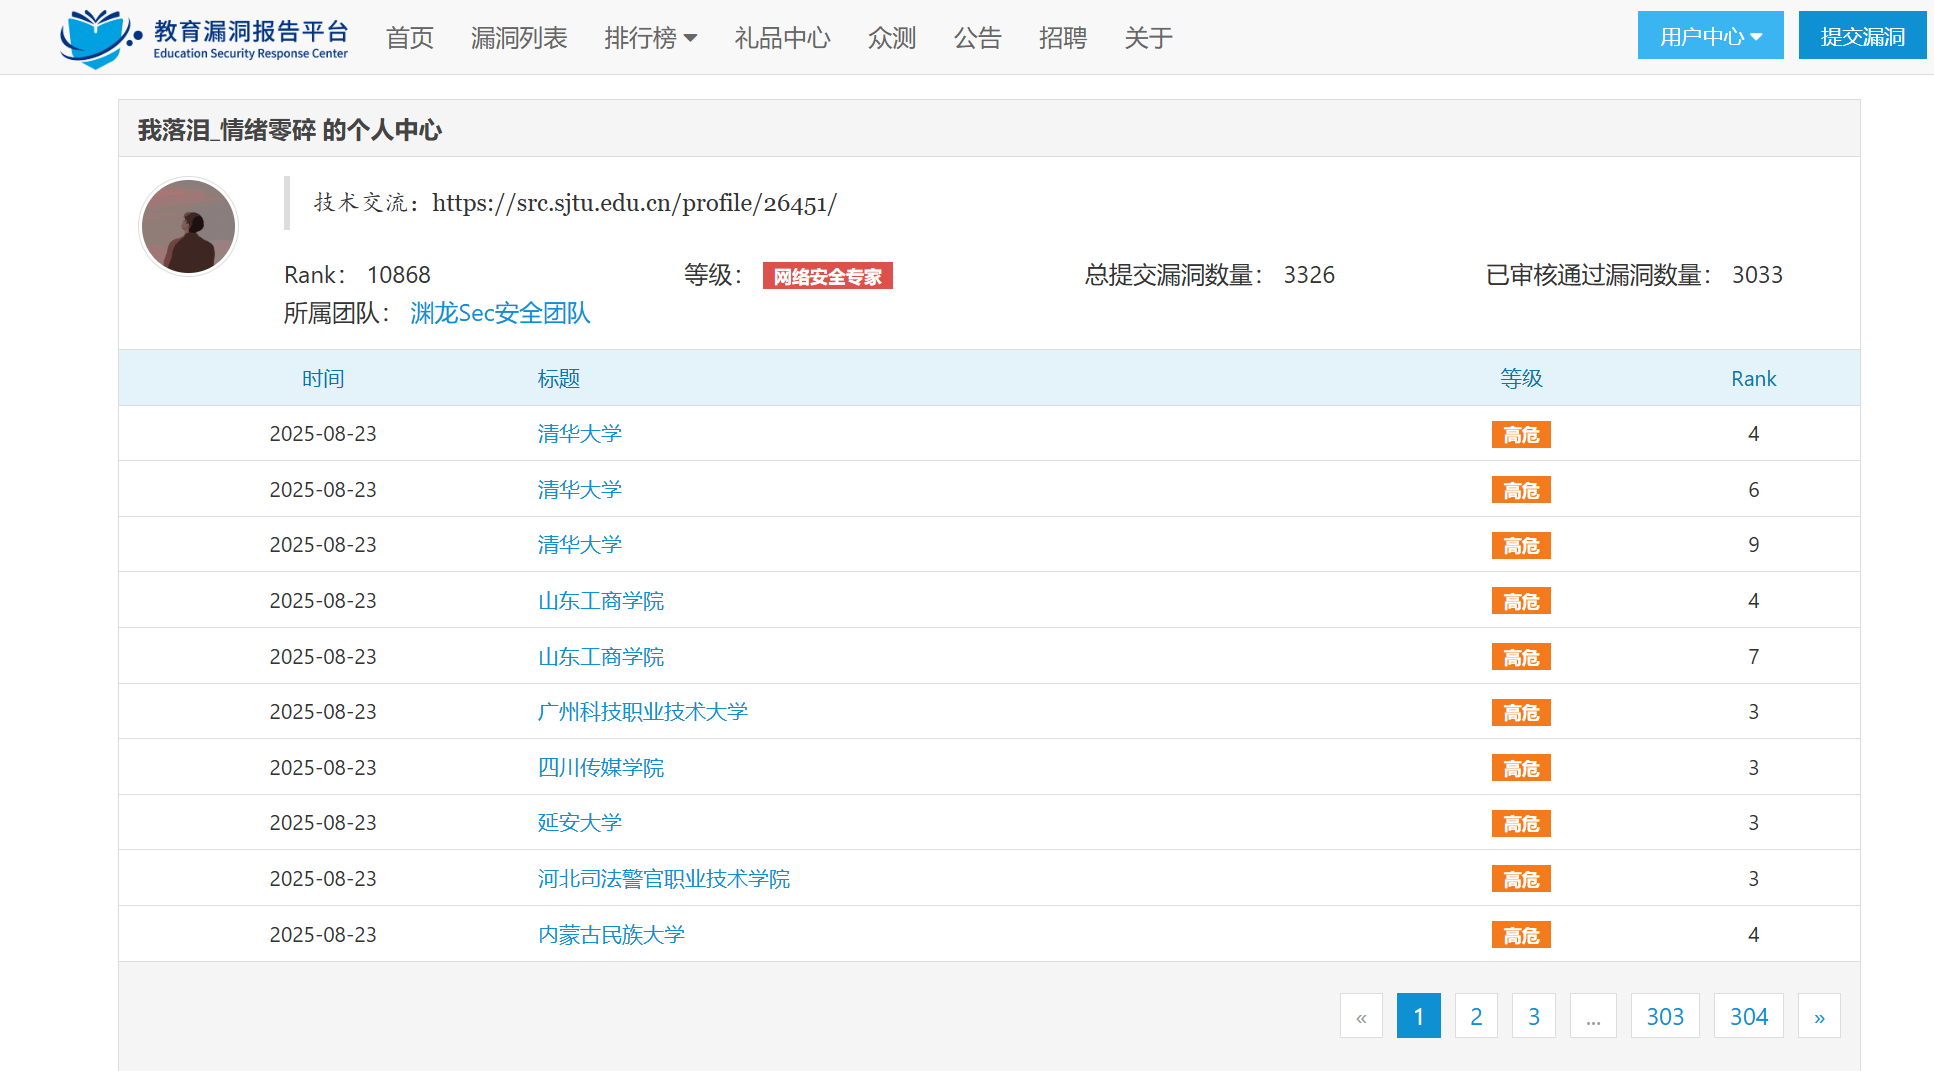Jump to page 304 in pagination
Viewport: 1934px width, 1071px height.
point(1748,1017)
